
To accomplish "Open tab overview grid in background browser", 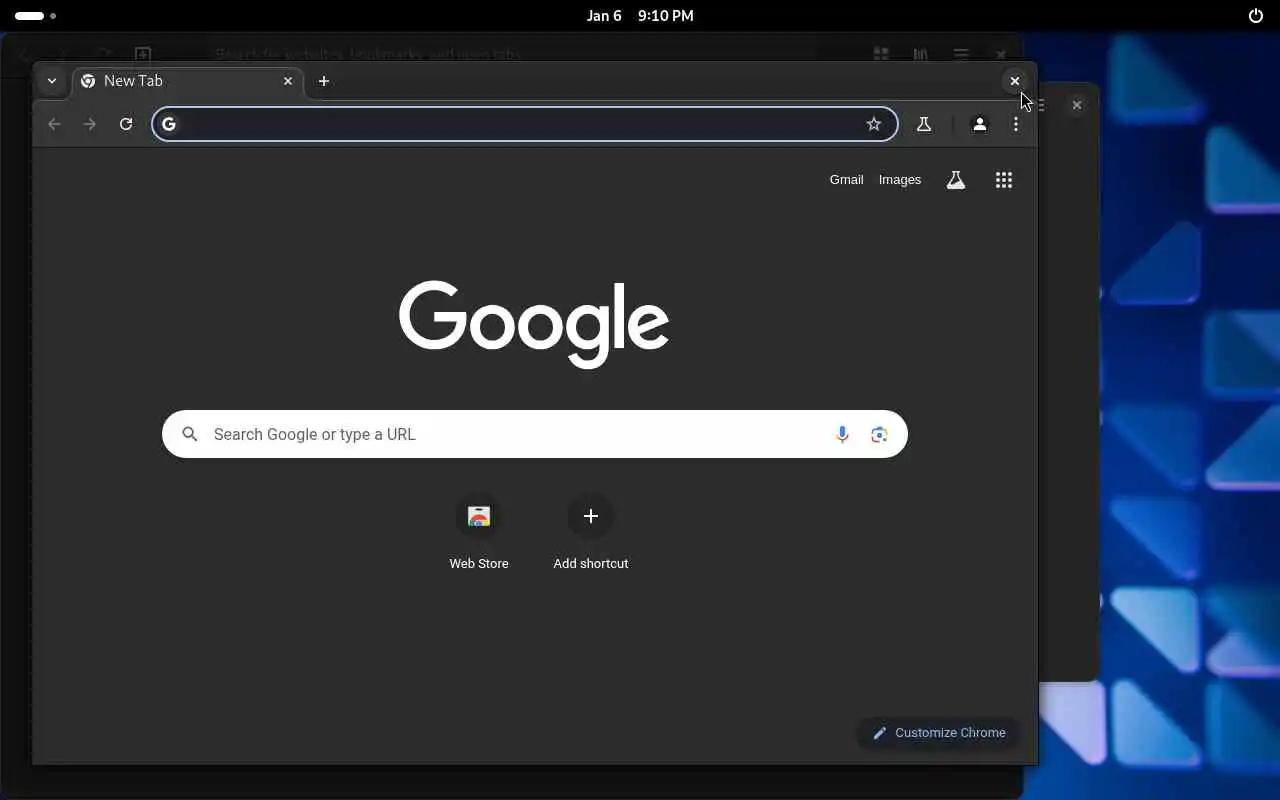I will coord(881,54).
